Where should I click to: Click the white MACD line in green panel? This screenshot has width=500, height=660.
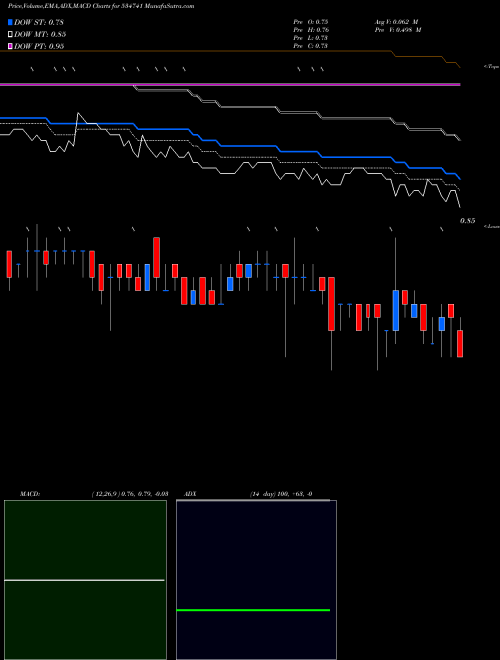(84, 580)
